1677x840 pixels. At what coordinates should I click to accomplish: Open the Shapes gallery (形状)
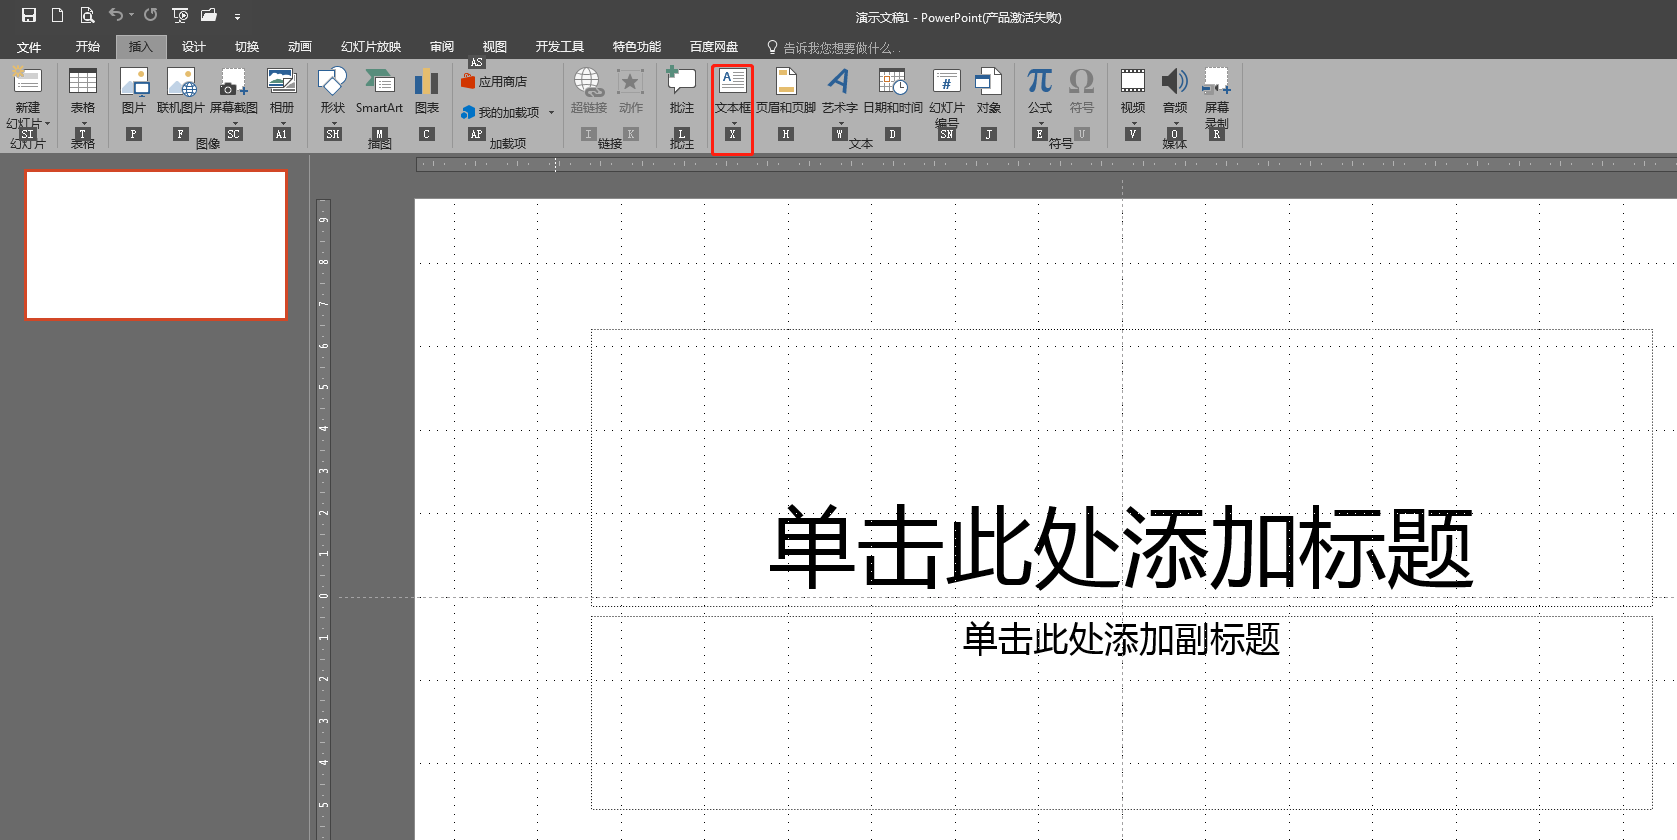tap(333, 96)
